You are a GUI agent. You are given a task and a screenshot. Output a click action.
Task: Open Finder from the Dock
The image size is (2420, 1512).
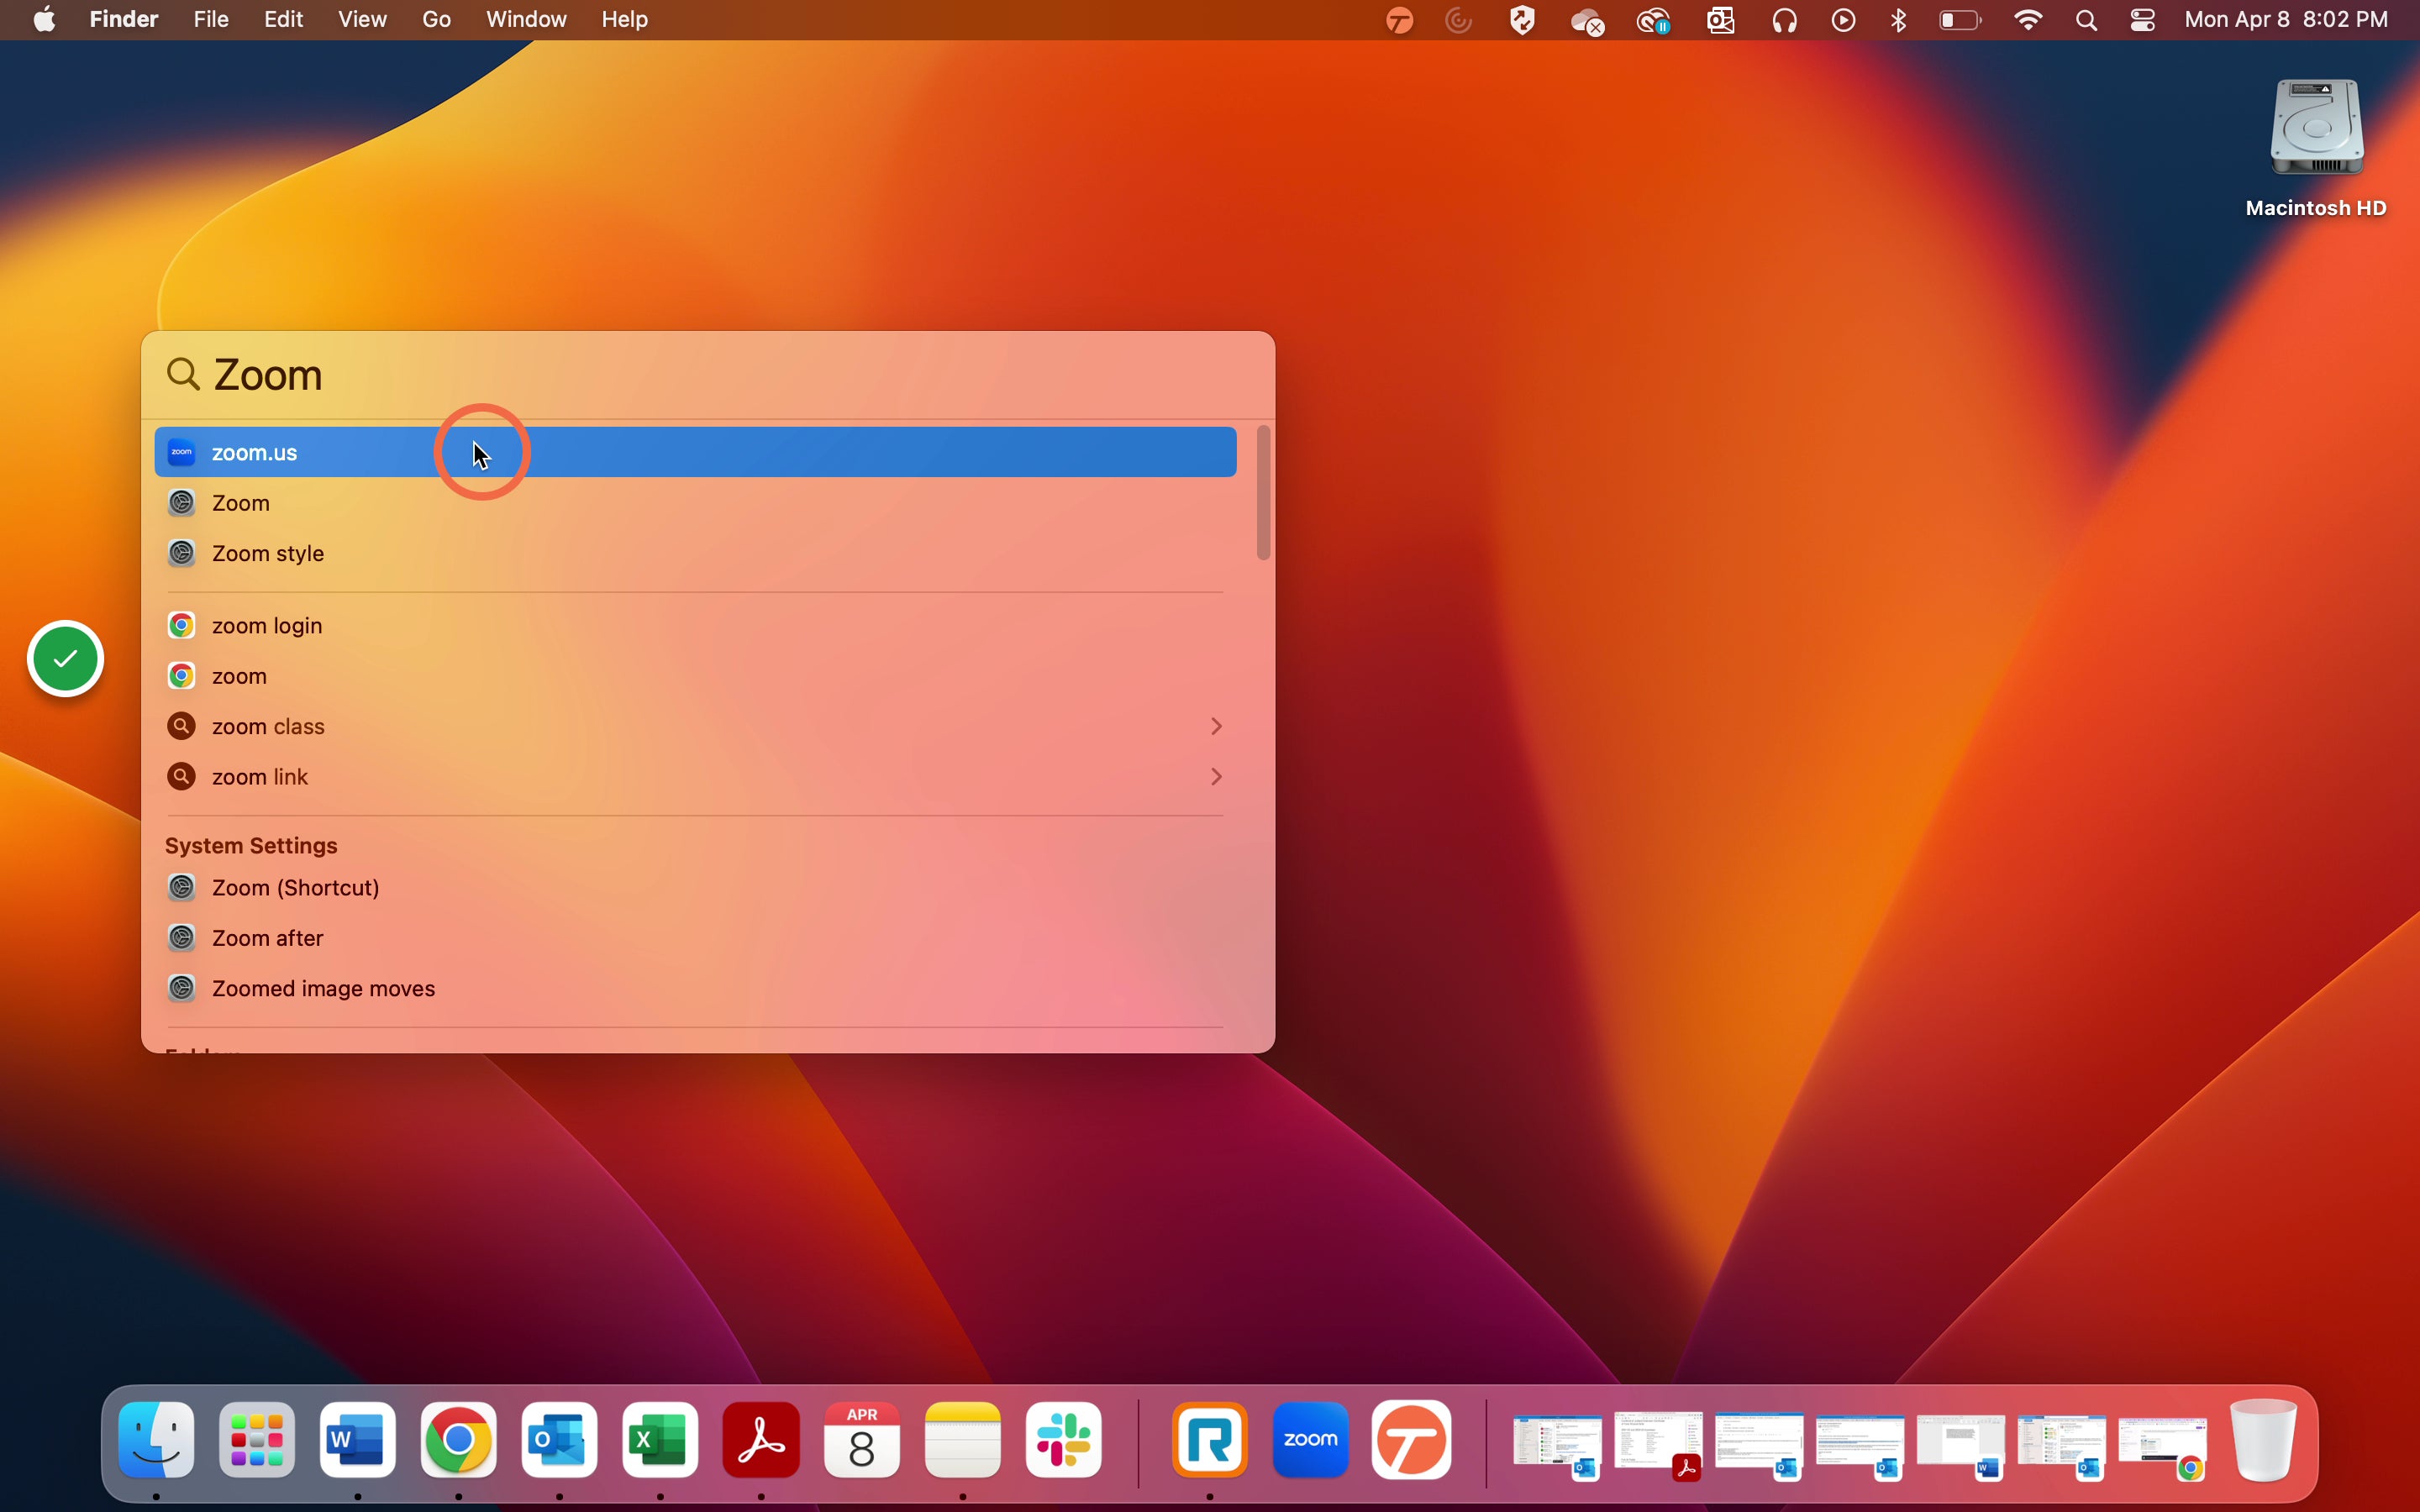(157, 1440)
